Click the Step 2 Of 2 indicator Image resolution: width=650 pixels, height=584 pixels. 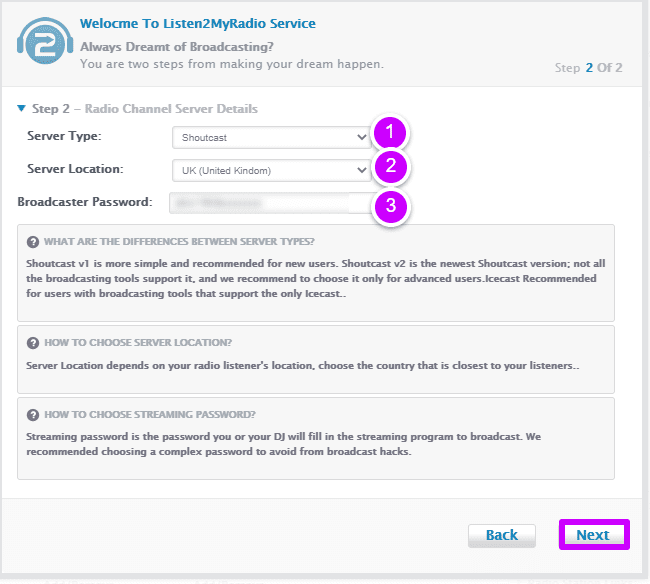click(x=589, y=68)
